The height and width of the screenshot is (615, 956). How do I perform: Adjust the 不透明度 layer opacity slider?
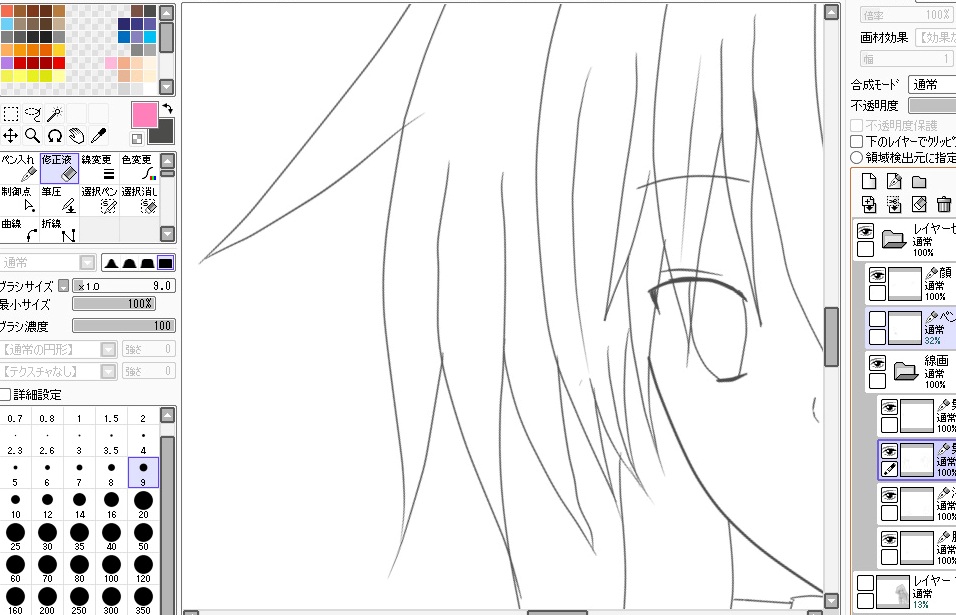coord(932,105)
